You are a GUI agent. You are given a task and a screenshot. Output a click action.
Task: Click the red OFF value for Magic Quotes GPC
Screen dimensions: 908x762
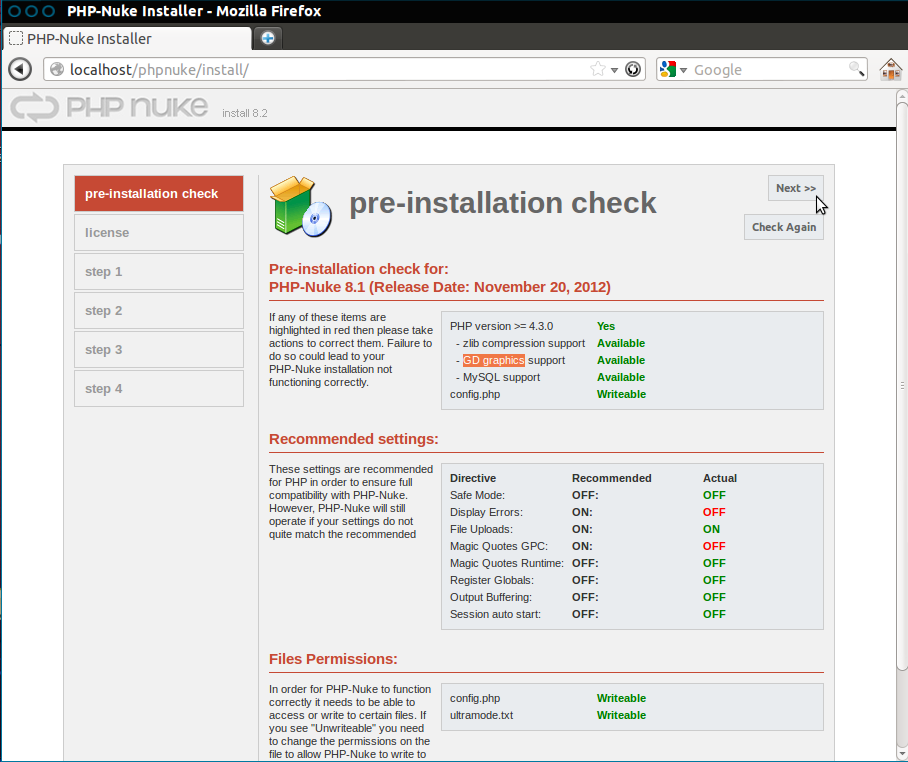click(714, 546)
